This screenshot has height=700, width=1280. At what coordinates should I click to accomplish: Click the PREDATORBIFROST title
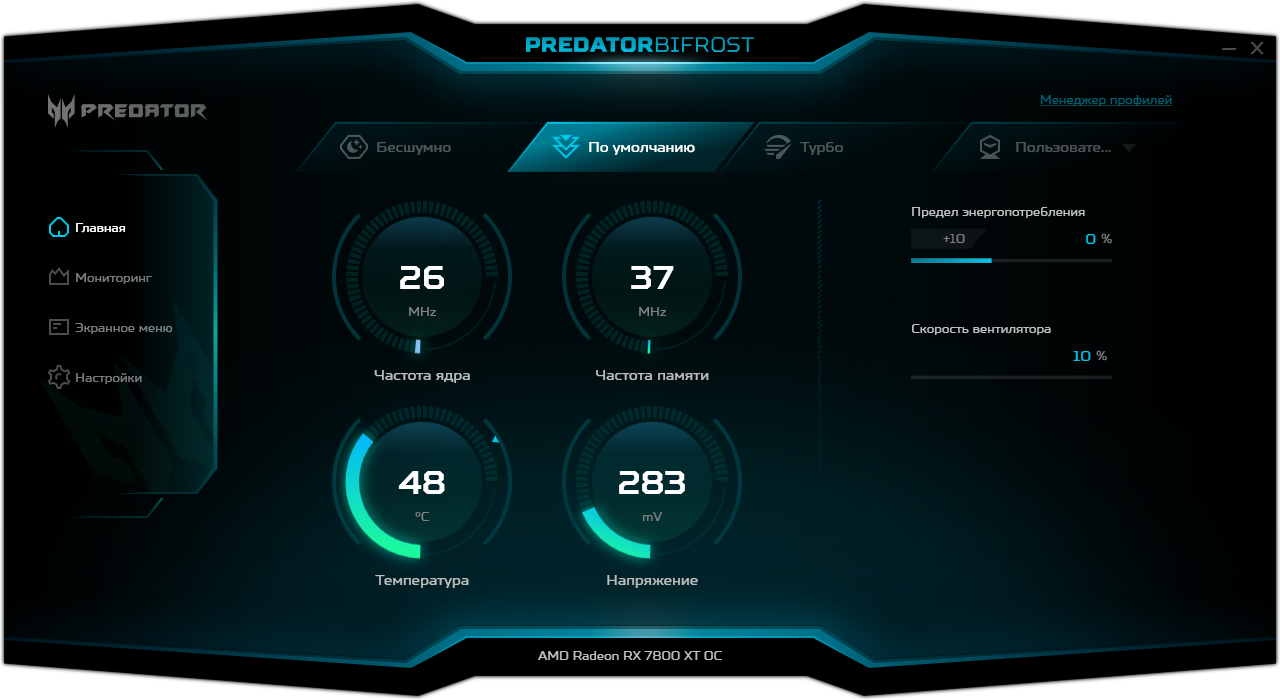[x=640, y=45]
